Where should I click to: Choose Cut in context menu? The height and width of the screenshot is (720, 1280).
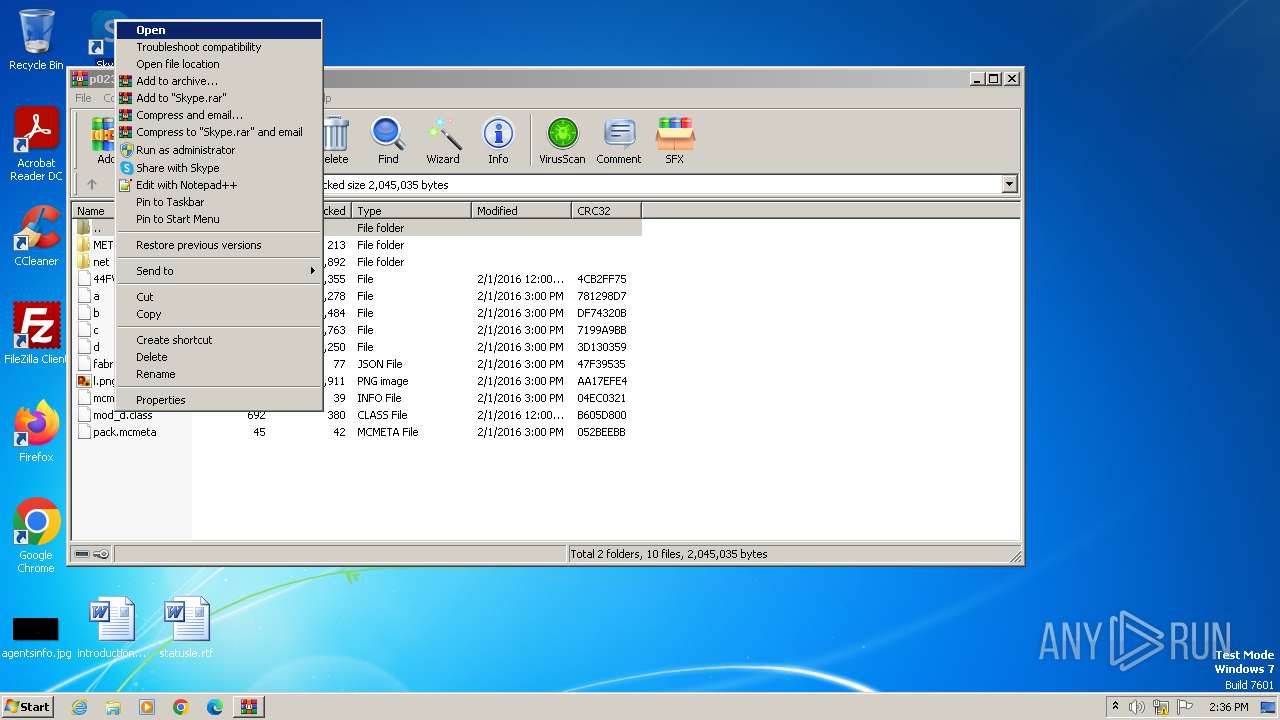pyautogui.click(x=219, y=297)
